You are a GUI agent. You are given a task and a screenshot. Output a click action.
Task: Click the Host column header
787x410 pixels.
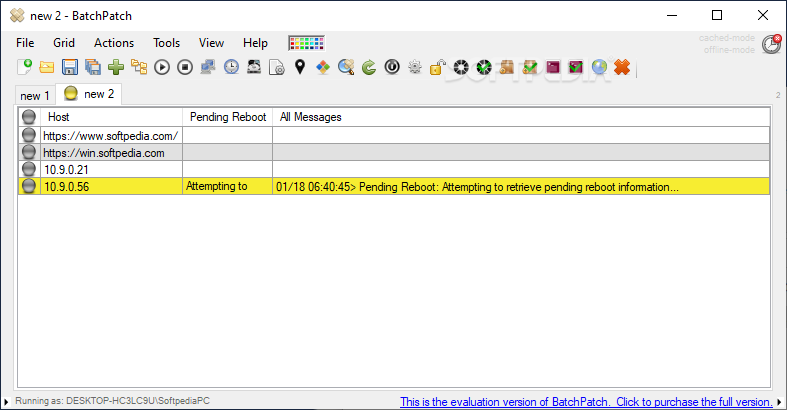111,117
